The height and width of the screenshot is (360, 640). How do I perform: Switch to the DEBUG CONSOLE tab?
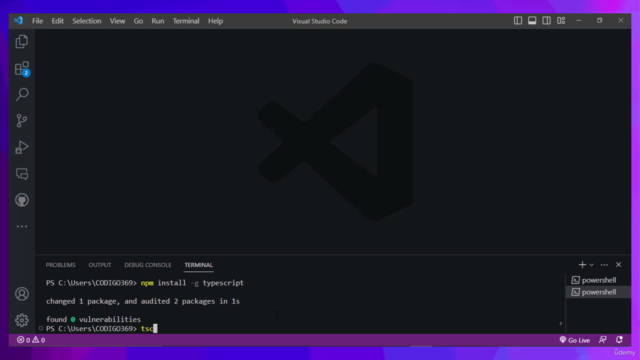(x=148, y=265)
